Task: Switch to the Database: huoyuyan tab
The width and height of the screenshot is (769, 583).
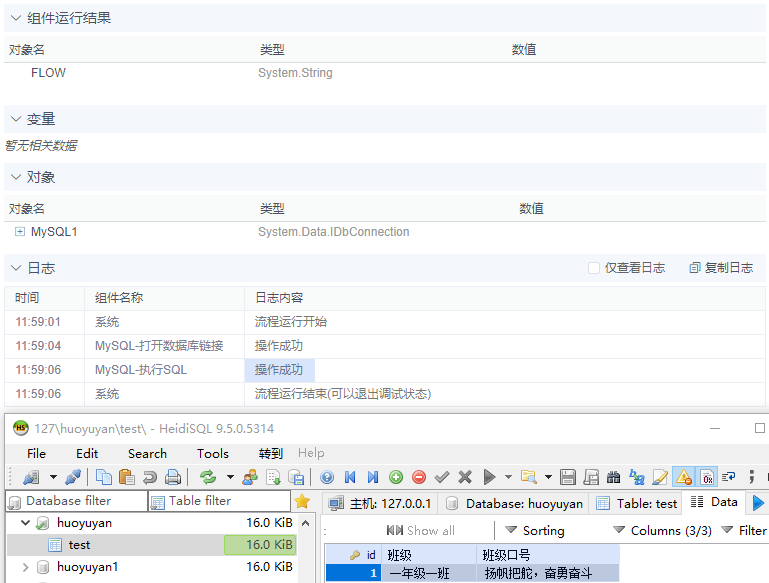Action: [515, 504]
